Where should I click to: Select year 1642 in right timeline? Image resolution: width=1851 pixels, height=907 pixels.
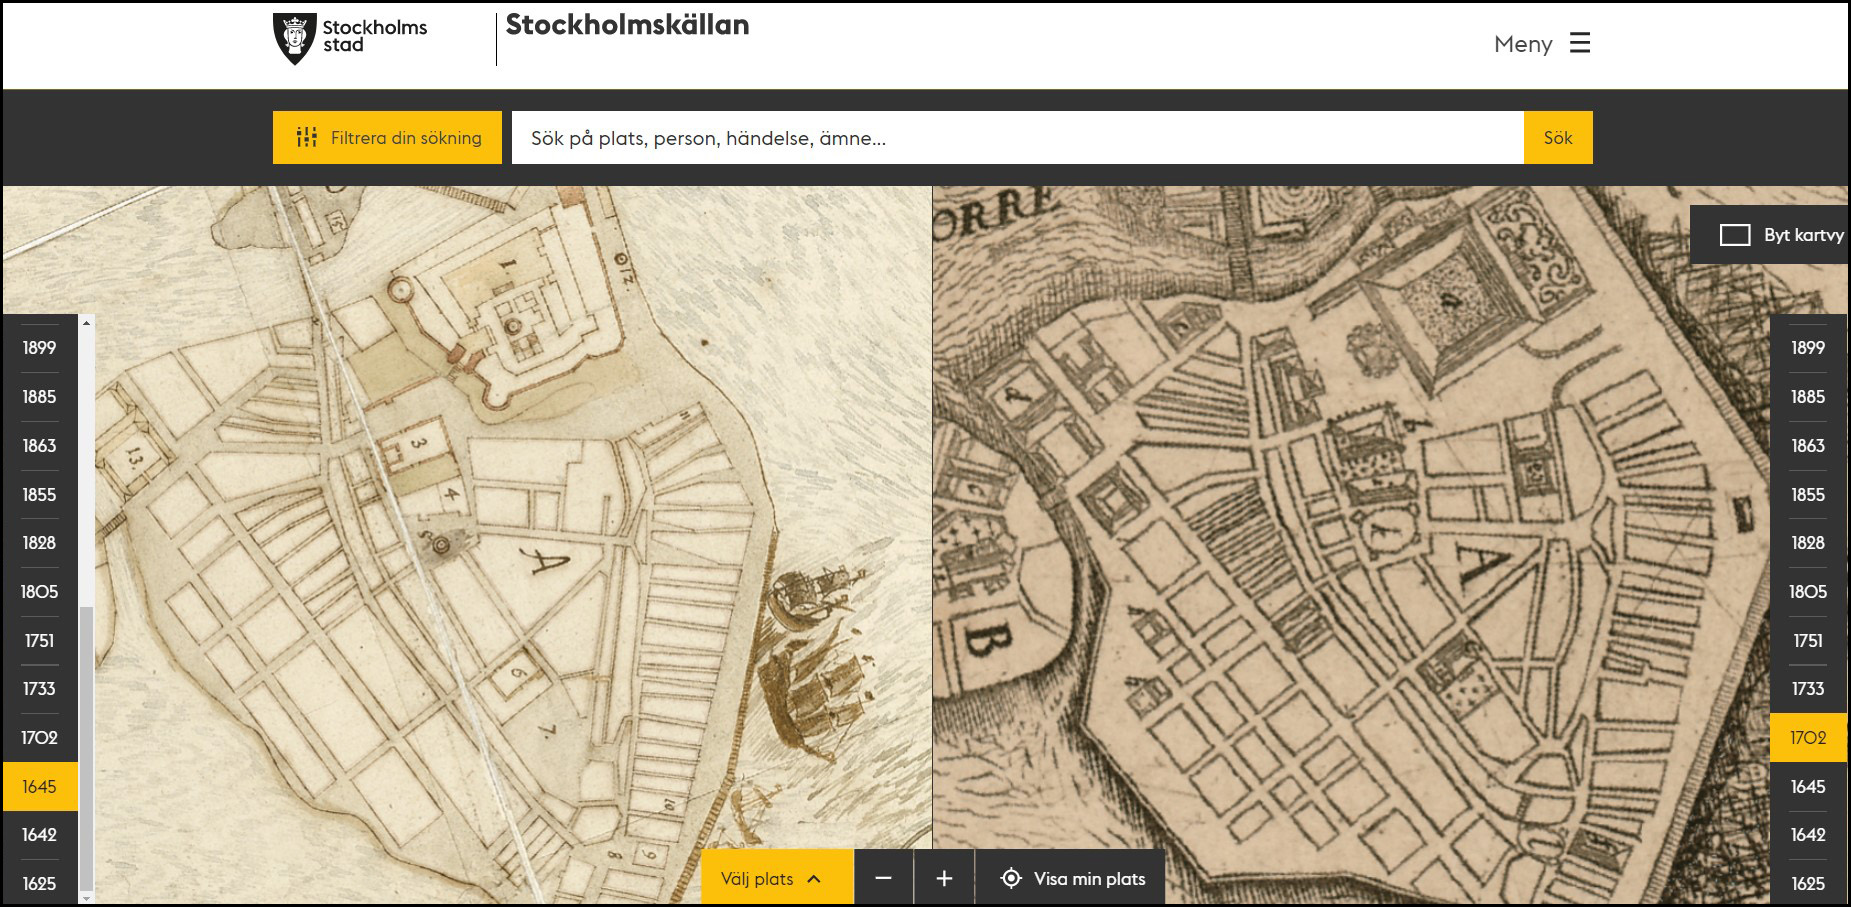[1808, 834]
